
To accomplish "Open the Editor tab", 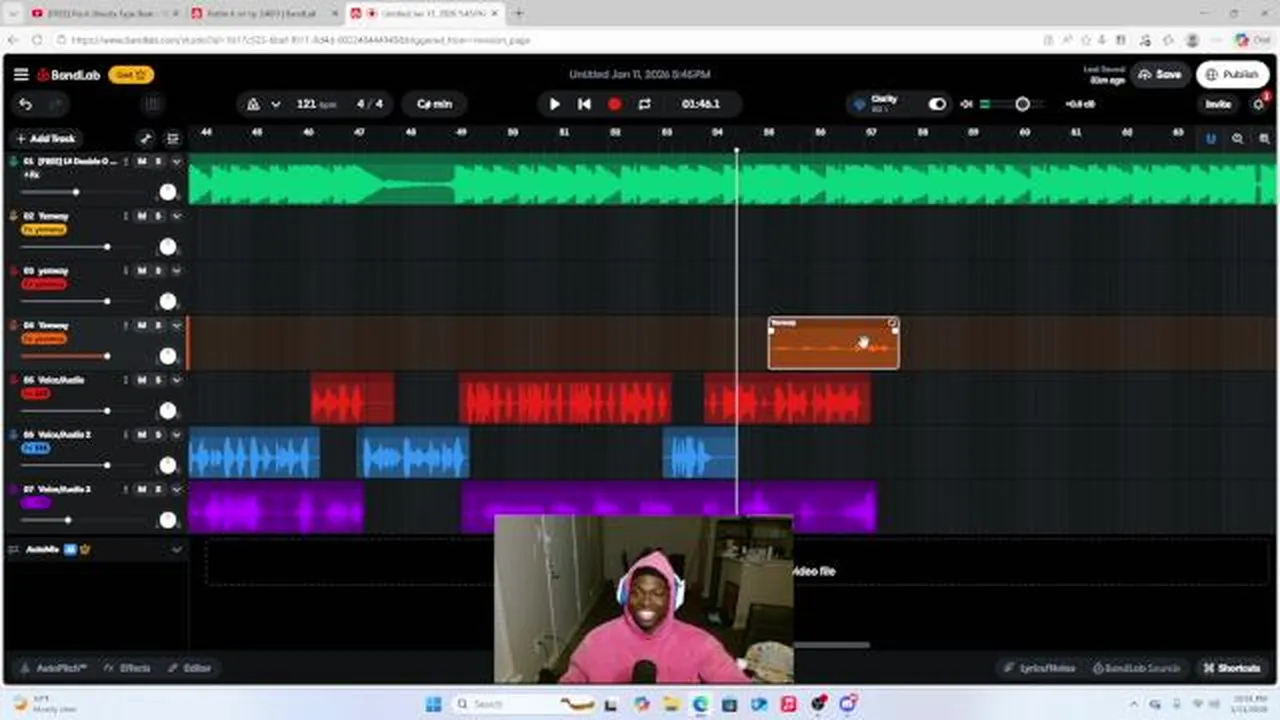I will (189, 668).
